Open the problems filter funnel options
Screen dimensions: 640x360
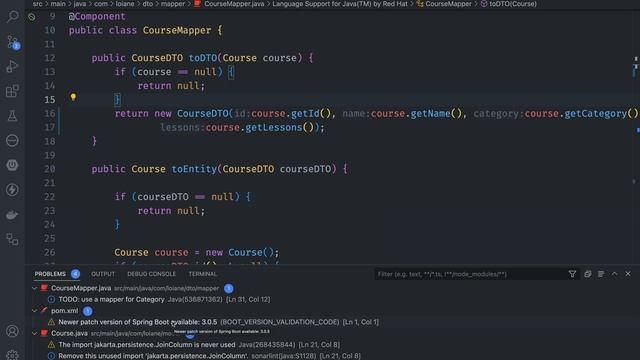coord(572,274)
